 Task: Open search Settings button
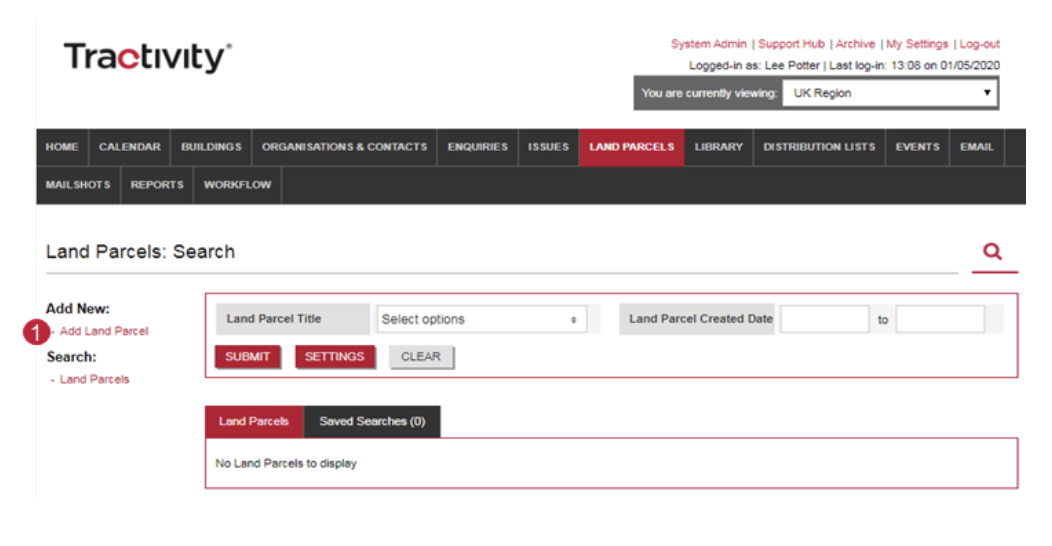[334, 357]
